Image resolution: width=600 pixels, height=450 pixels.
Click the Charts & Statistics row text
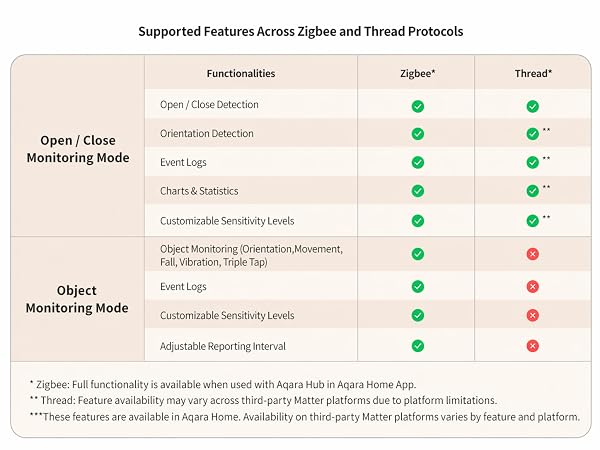pos(199,191)
